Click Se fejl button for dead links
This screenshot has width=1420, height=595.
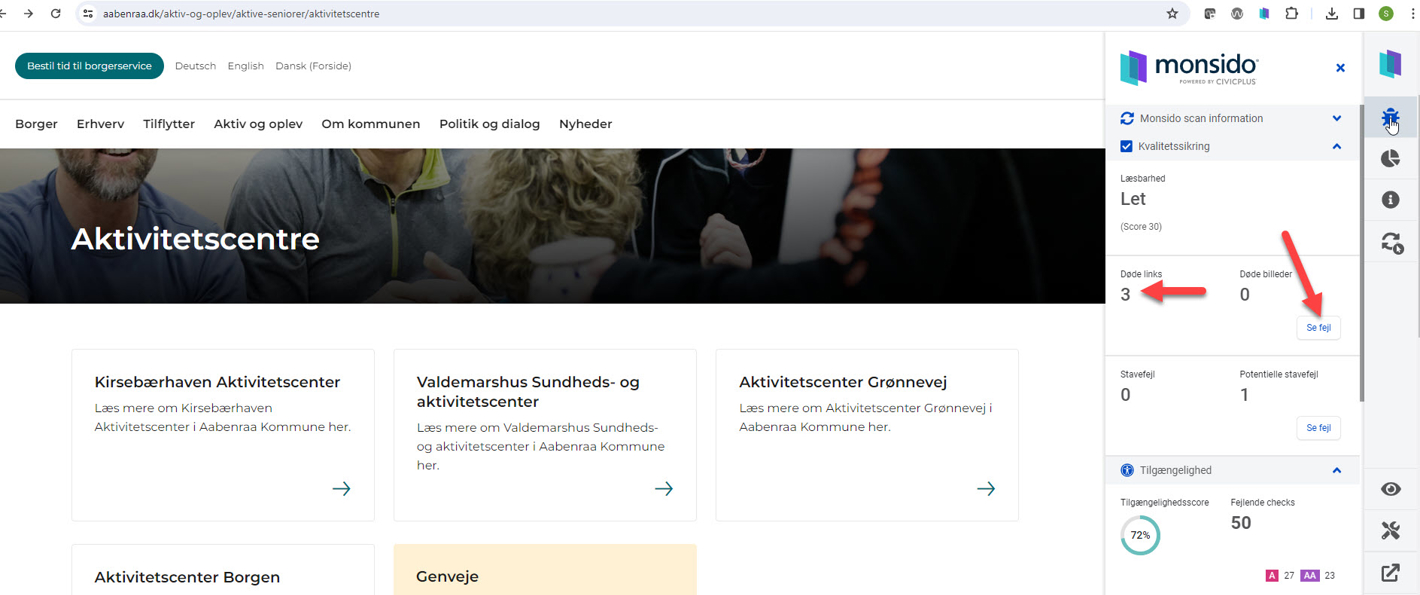pyautogui.click(x=1318, y=328)
